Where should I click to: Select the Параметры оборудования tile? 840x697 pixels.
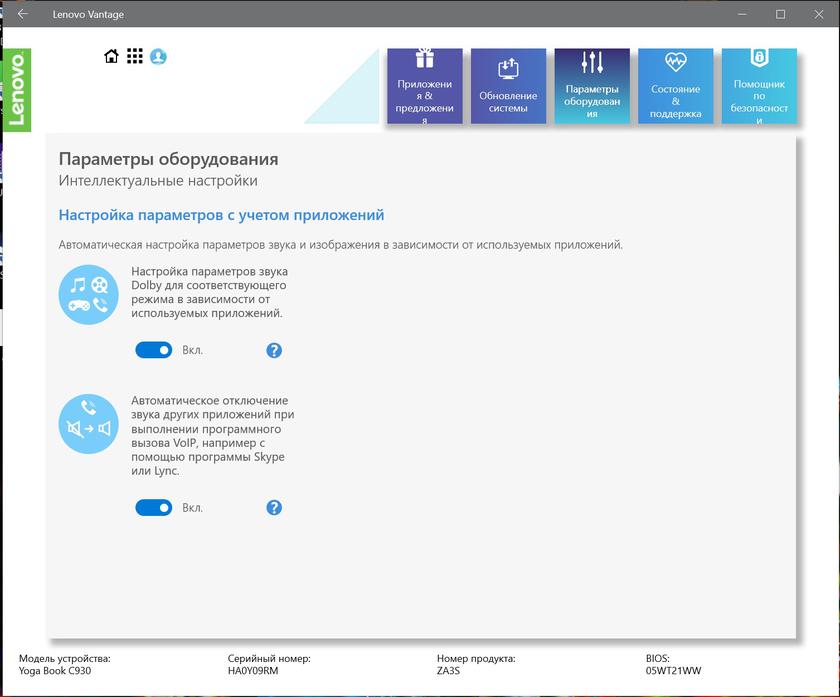click(x=592, y=87)
